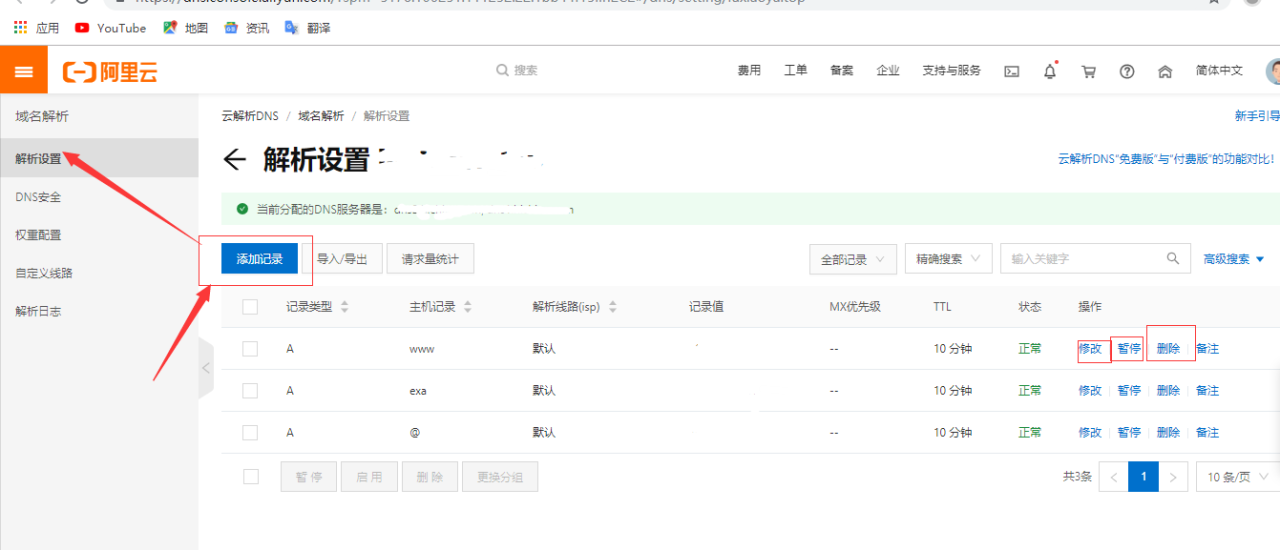Click the 请求量统计 button
This screenshot has height=550, width=1280.
tap(430, 259)
